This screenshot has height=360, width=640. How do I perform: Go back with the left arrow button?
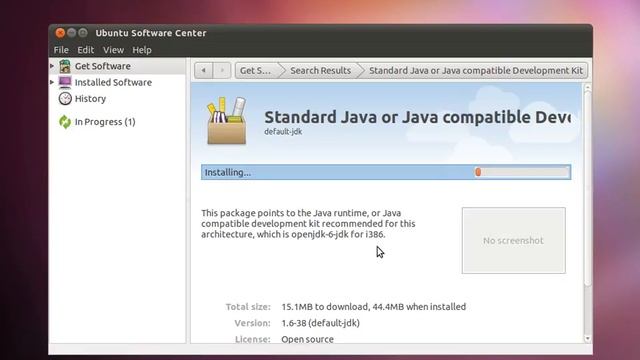204,70
